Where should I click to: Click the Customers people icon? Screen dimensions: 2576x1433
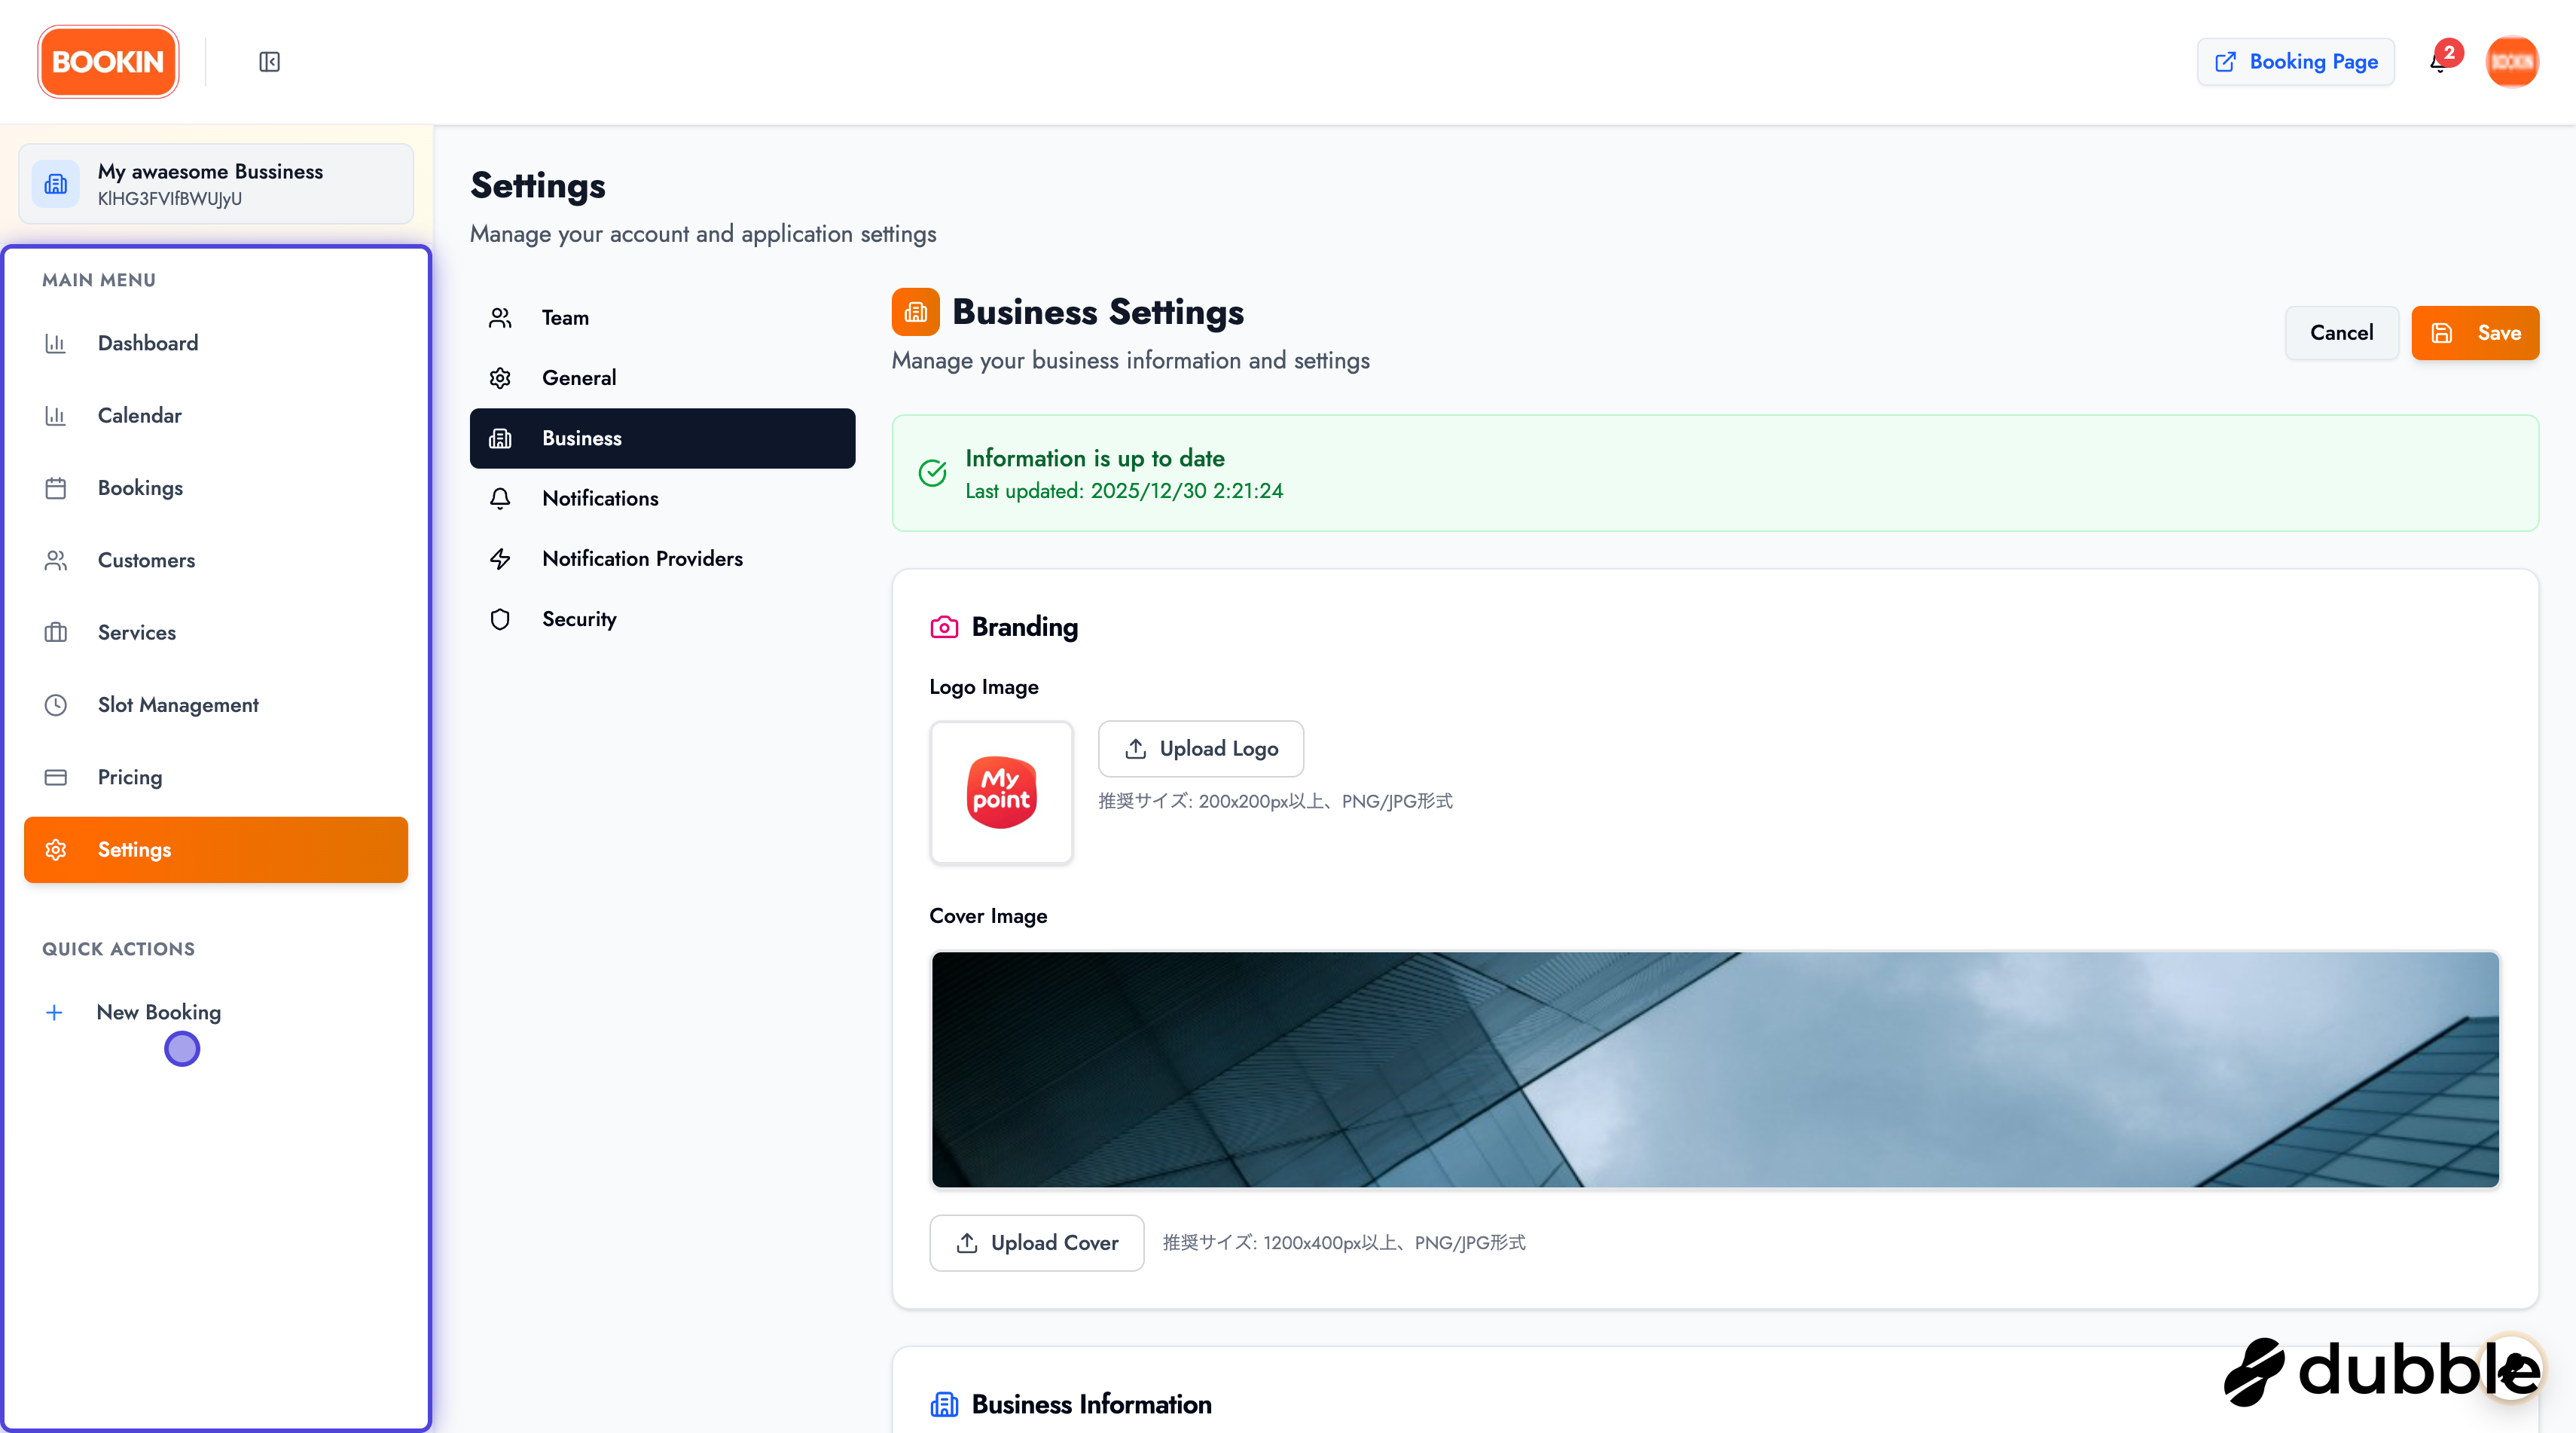point(56,560)
